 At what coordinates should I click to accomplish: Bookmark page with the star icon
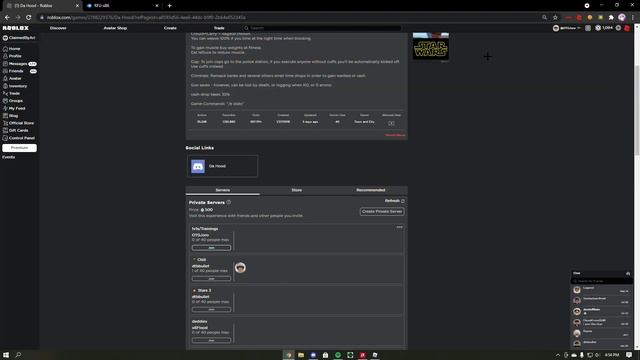[x=555, y=18]
